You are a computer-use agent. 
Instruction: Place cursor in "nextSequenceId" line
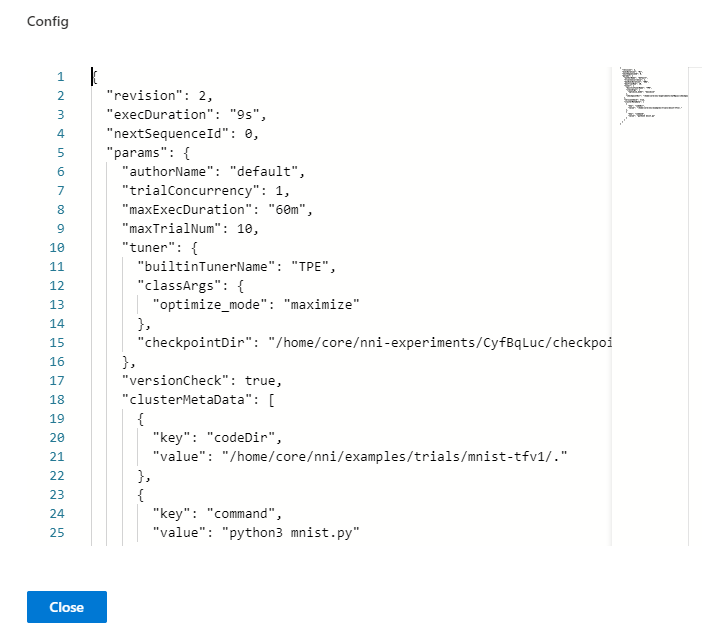click(170, 134)
